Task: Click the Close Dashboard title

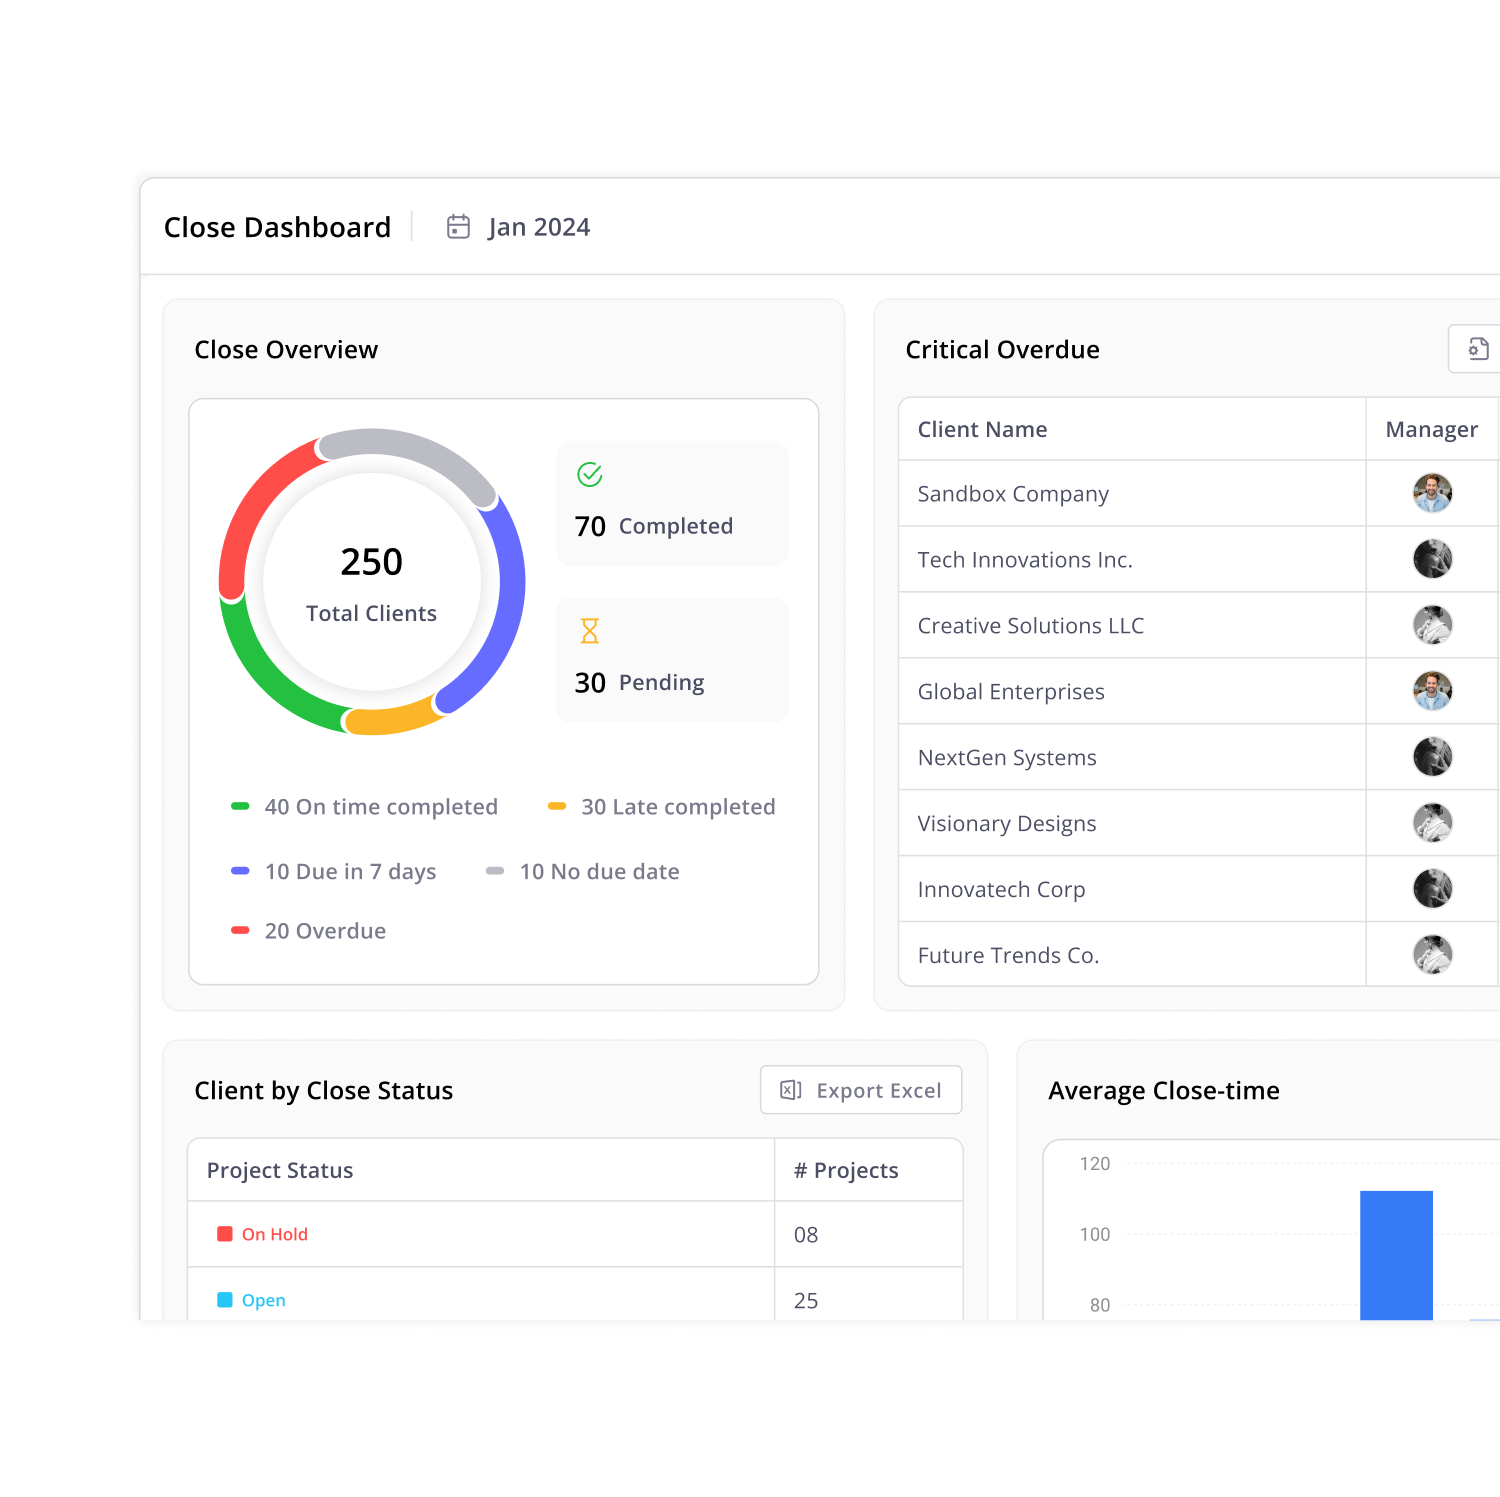Action: pyautogui.click(x=277, y=227)
